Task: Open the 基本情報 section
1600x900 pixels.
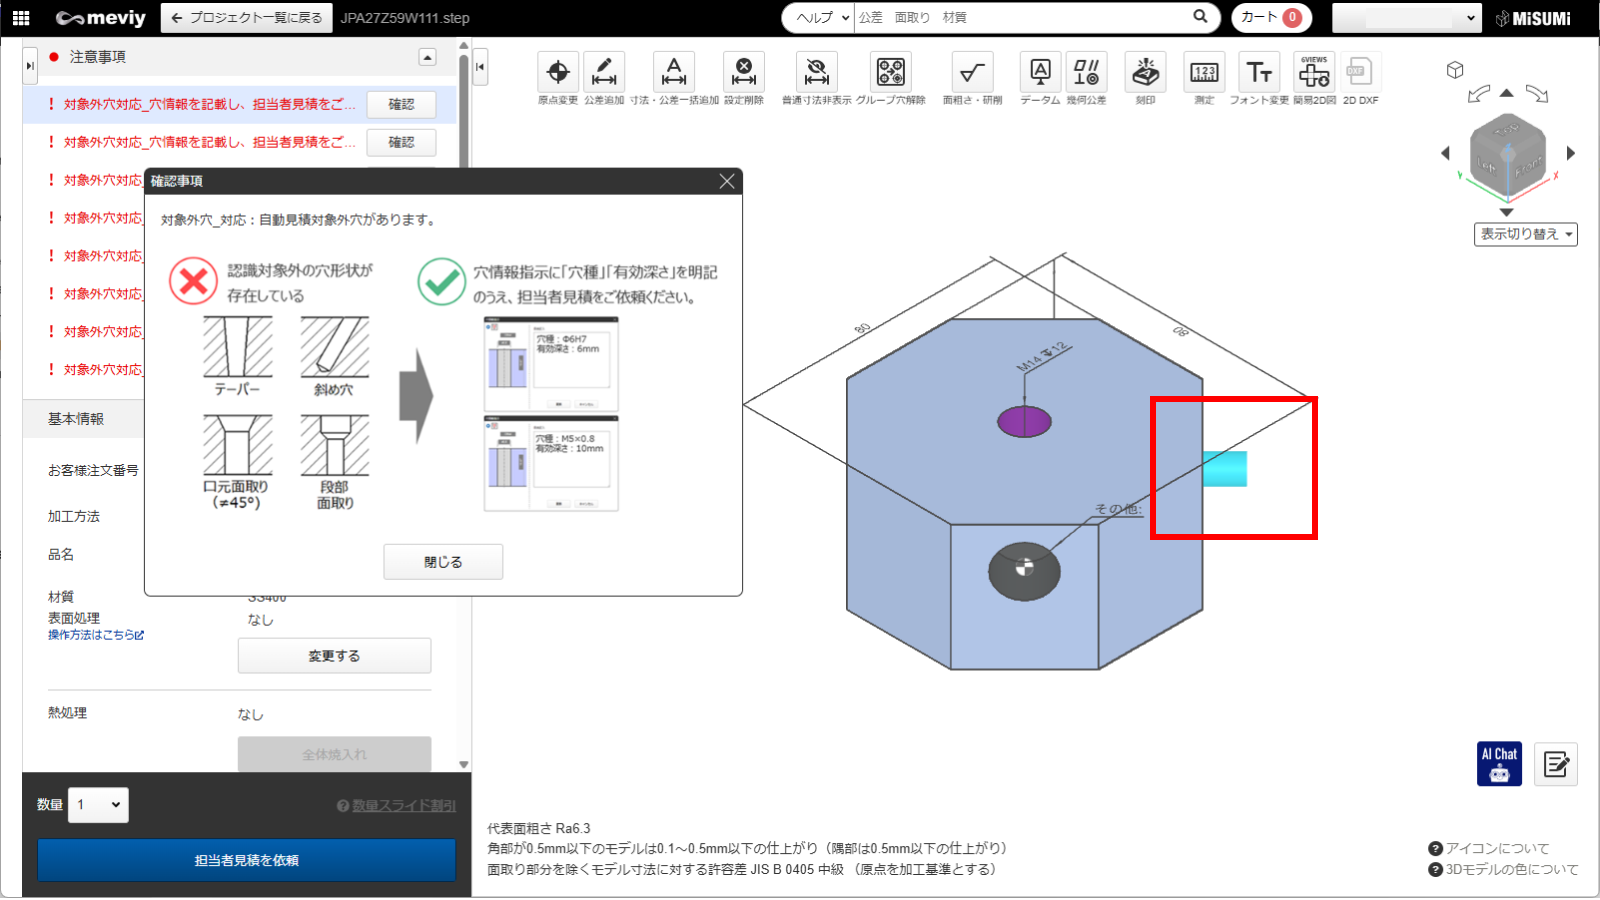Action: [x=76, y=419]
